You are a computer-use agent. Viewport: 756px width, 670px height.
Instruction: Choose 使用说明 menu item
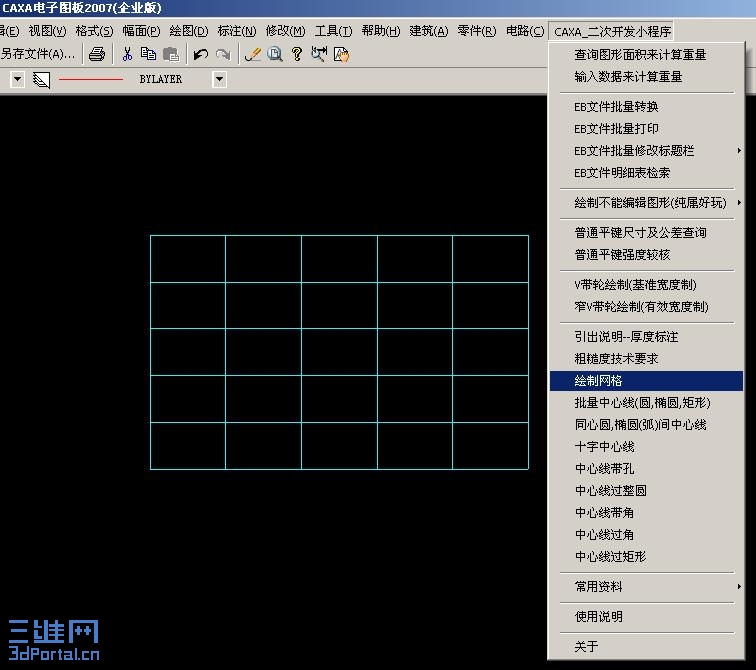coord(646,616)
